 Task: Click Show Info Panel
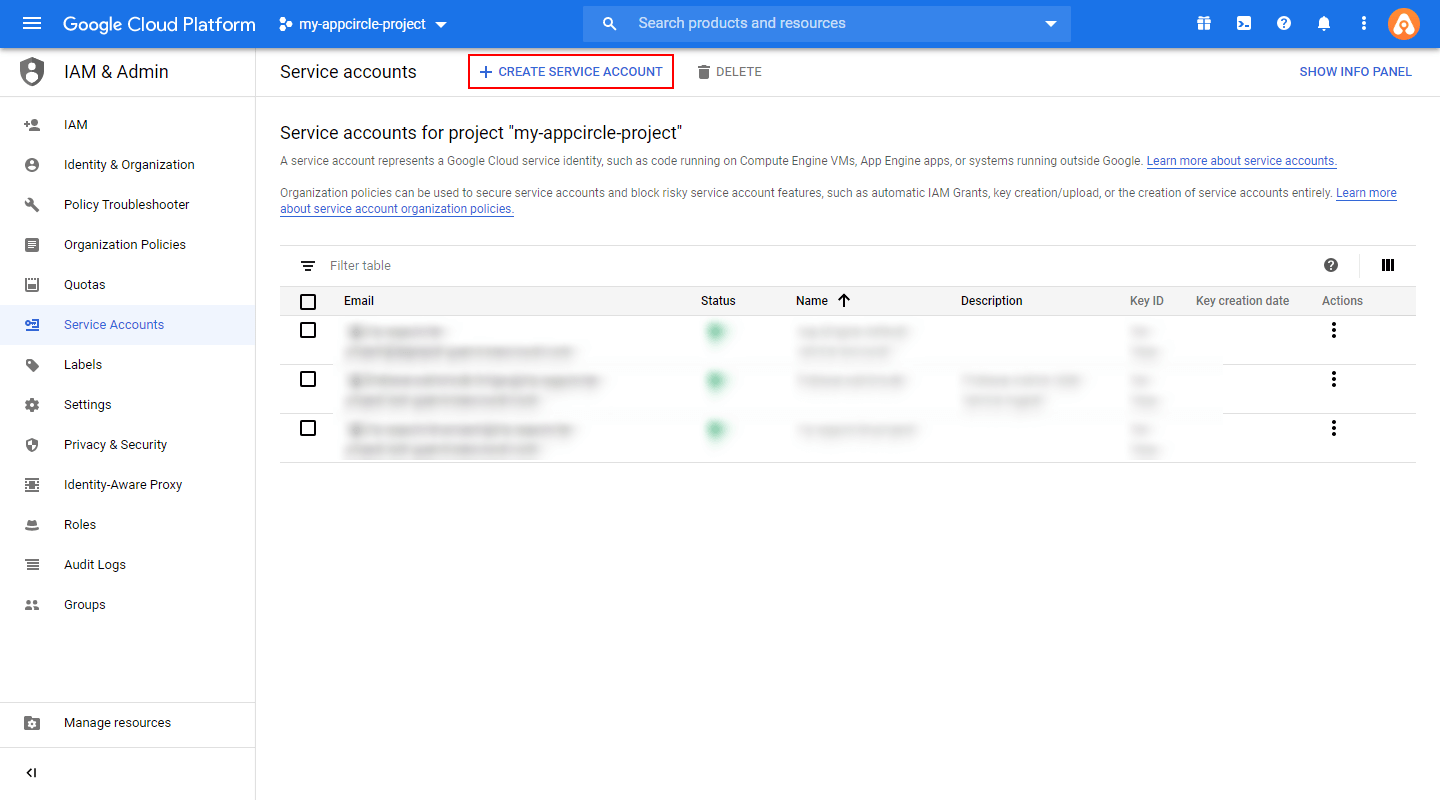1356,72
